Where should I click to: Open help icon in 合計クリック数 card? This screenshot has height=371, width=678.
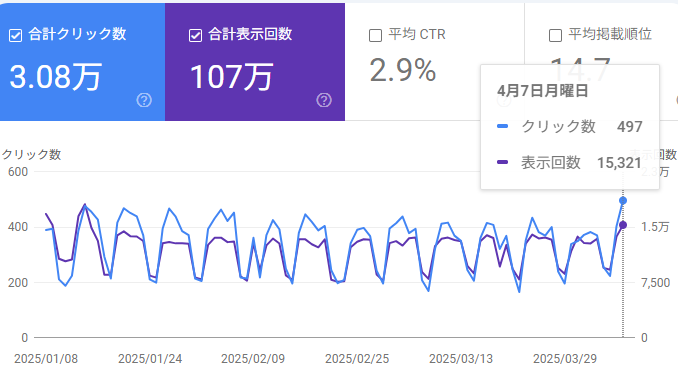(144, 100)
